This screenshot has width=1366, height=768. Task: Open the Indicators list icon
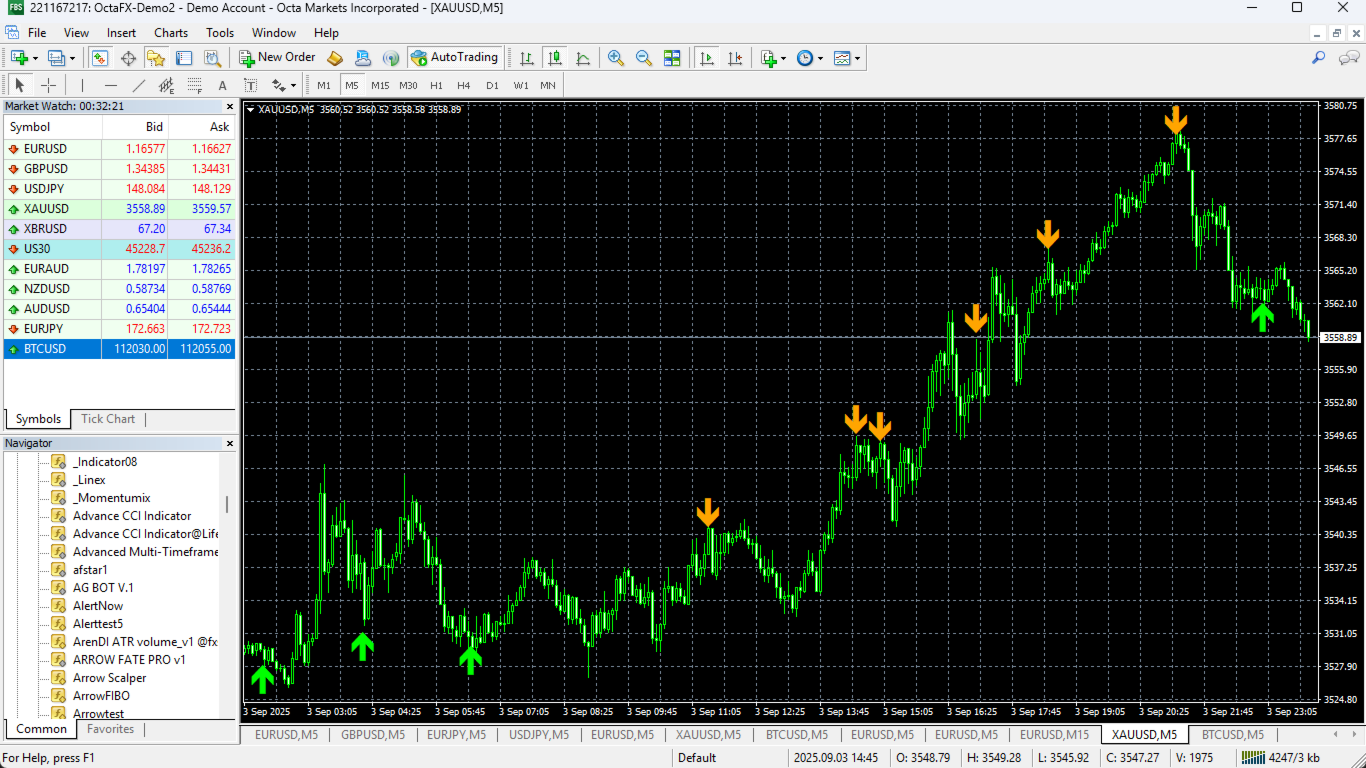coord(768,58)
